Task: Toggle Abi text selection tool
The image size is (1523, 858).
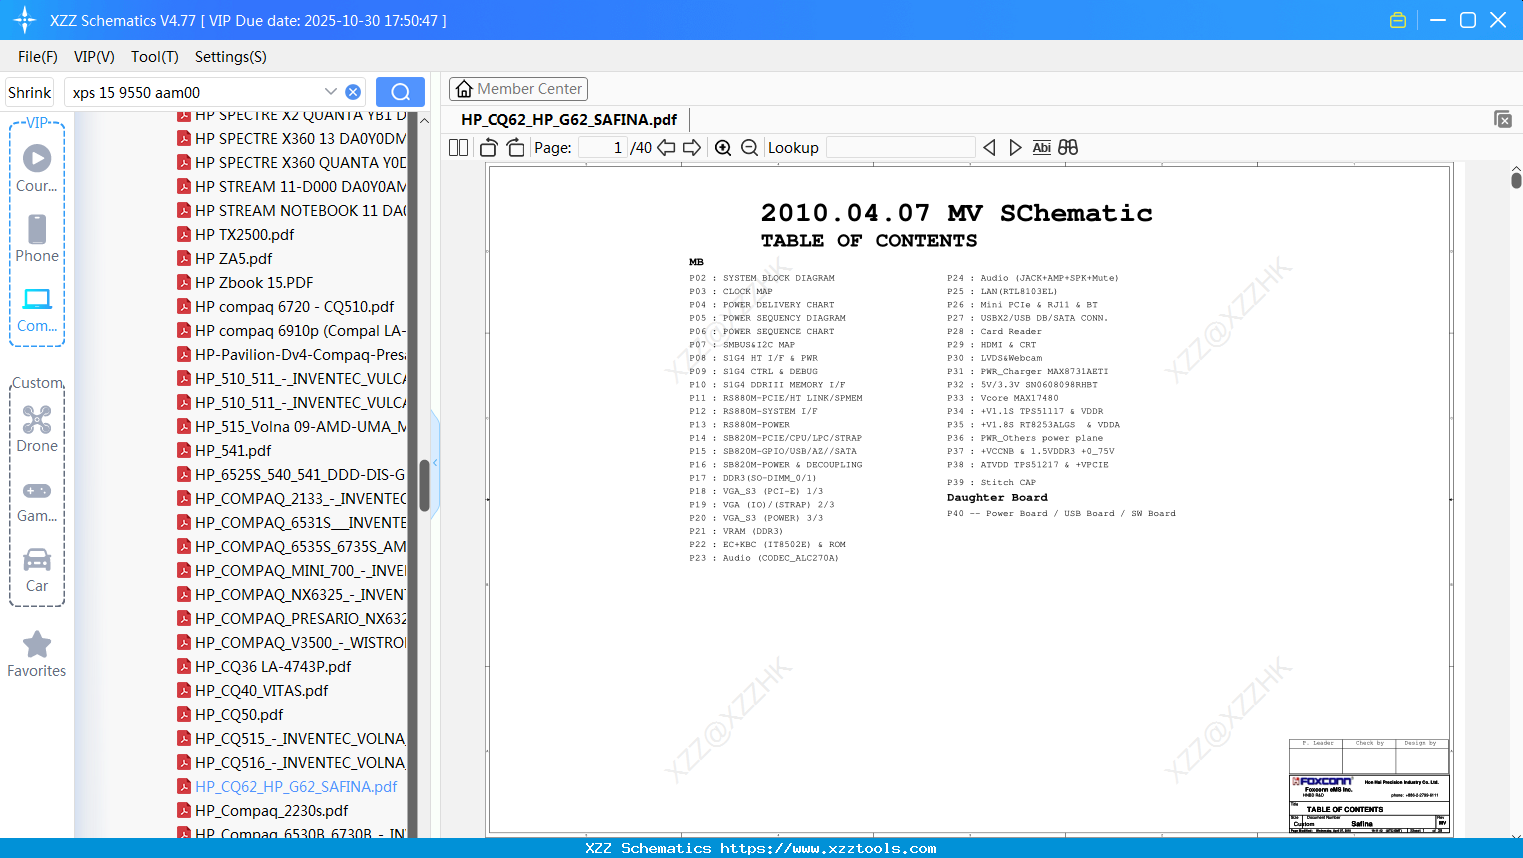Action: (x=1041, y=147)
